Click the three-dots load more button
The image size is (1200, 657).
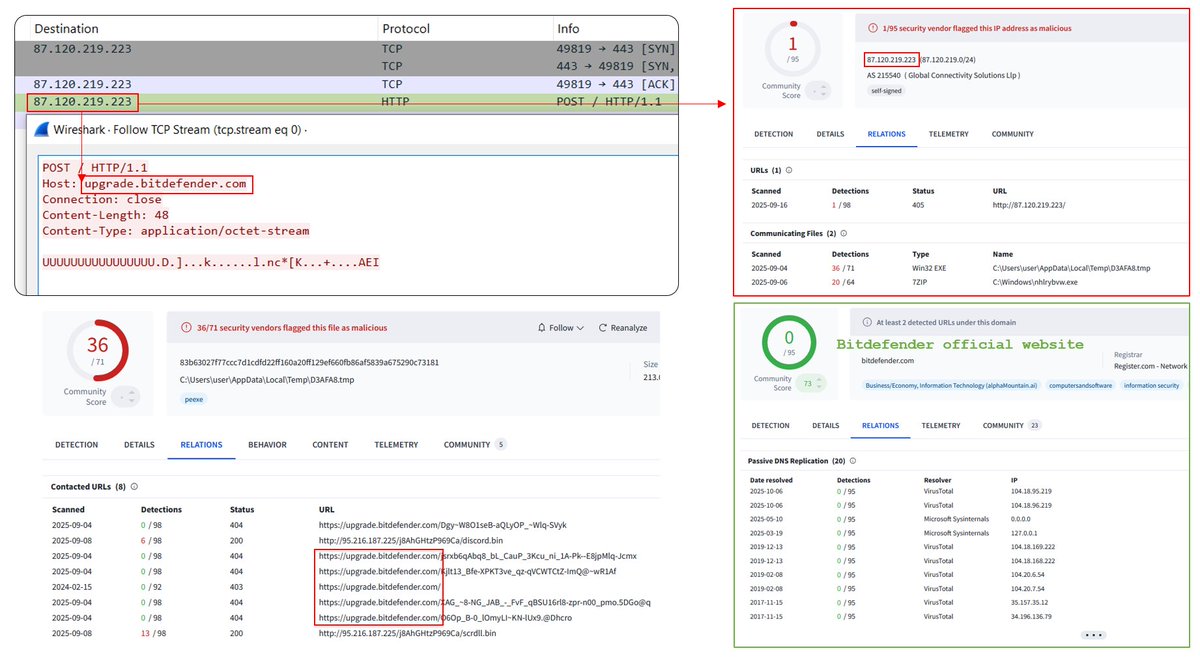pyautogui.click(x=1092, y=635)
